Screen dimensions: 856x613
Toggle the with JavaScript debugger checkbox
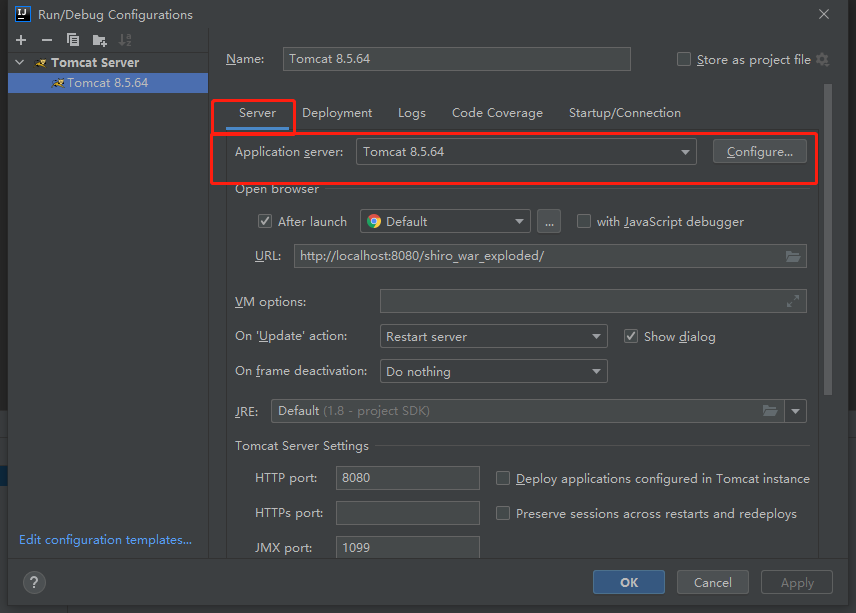pyautogui.click(x=584, y=221)
